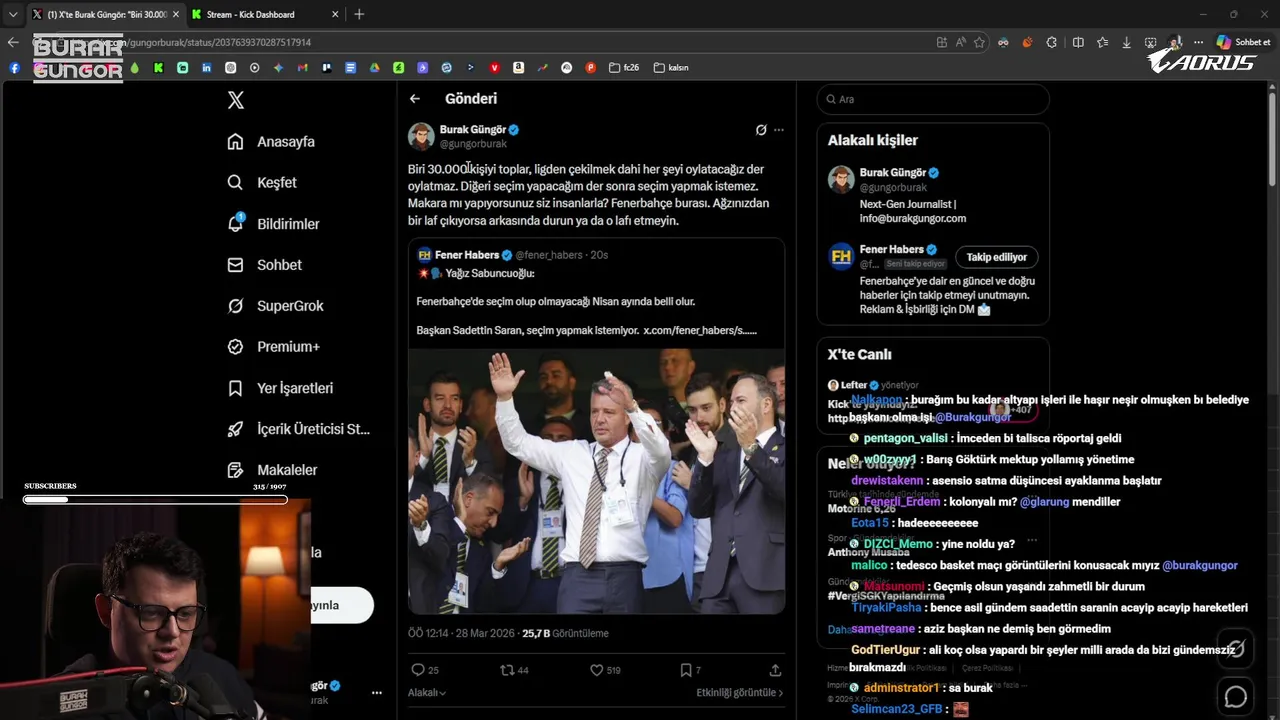Open browser Settings and more ellipsis menu

coord(1198,42)
